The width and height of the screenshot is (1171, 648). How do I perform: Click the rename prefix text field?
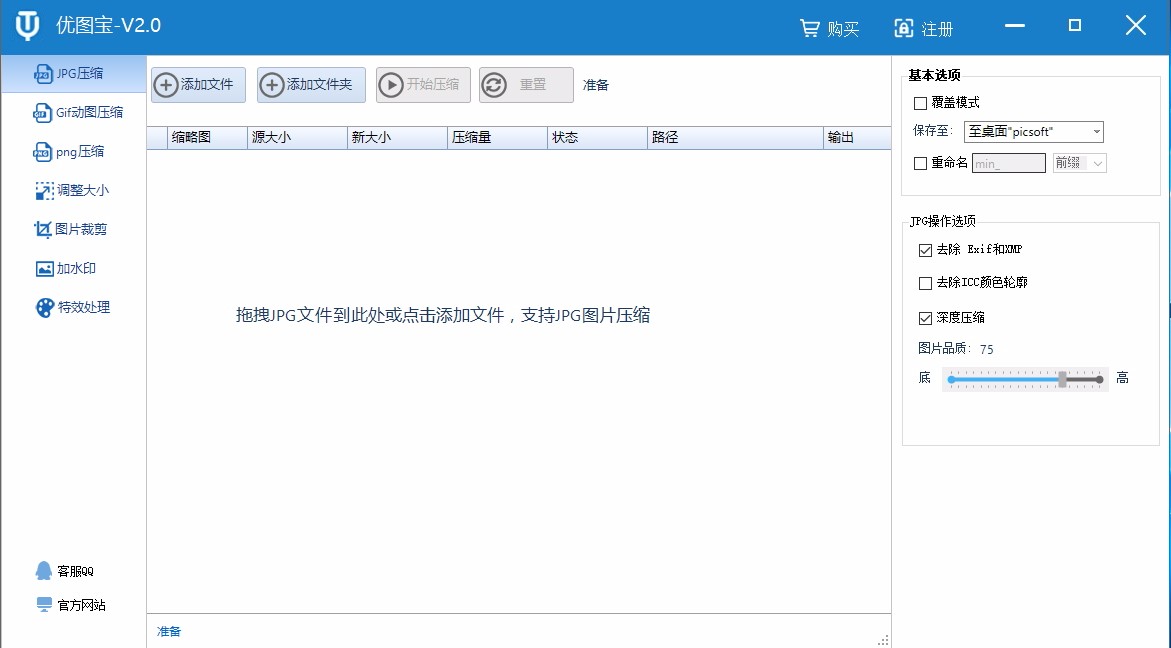[1008, 163]
